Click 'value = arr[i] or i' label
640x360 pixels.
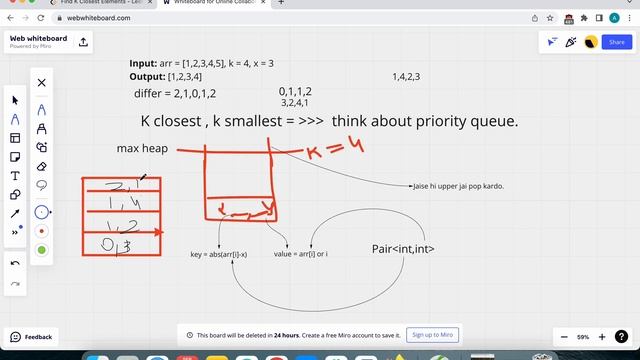tap(300, 254)
